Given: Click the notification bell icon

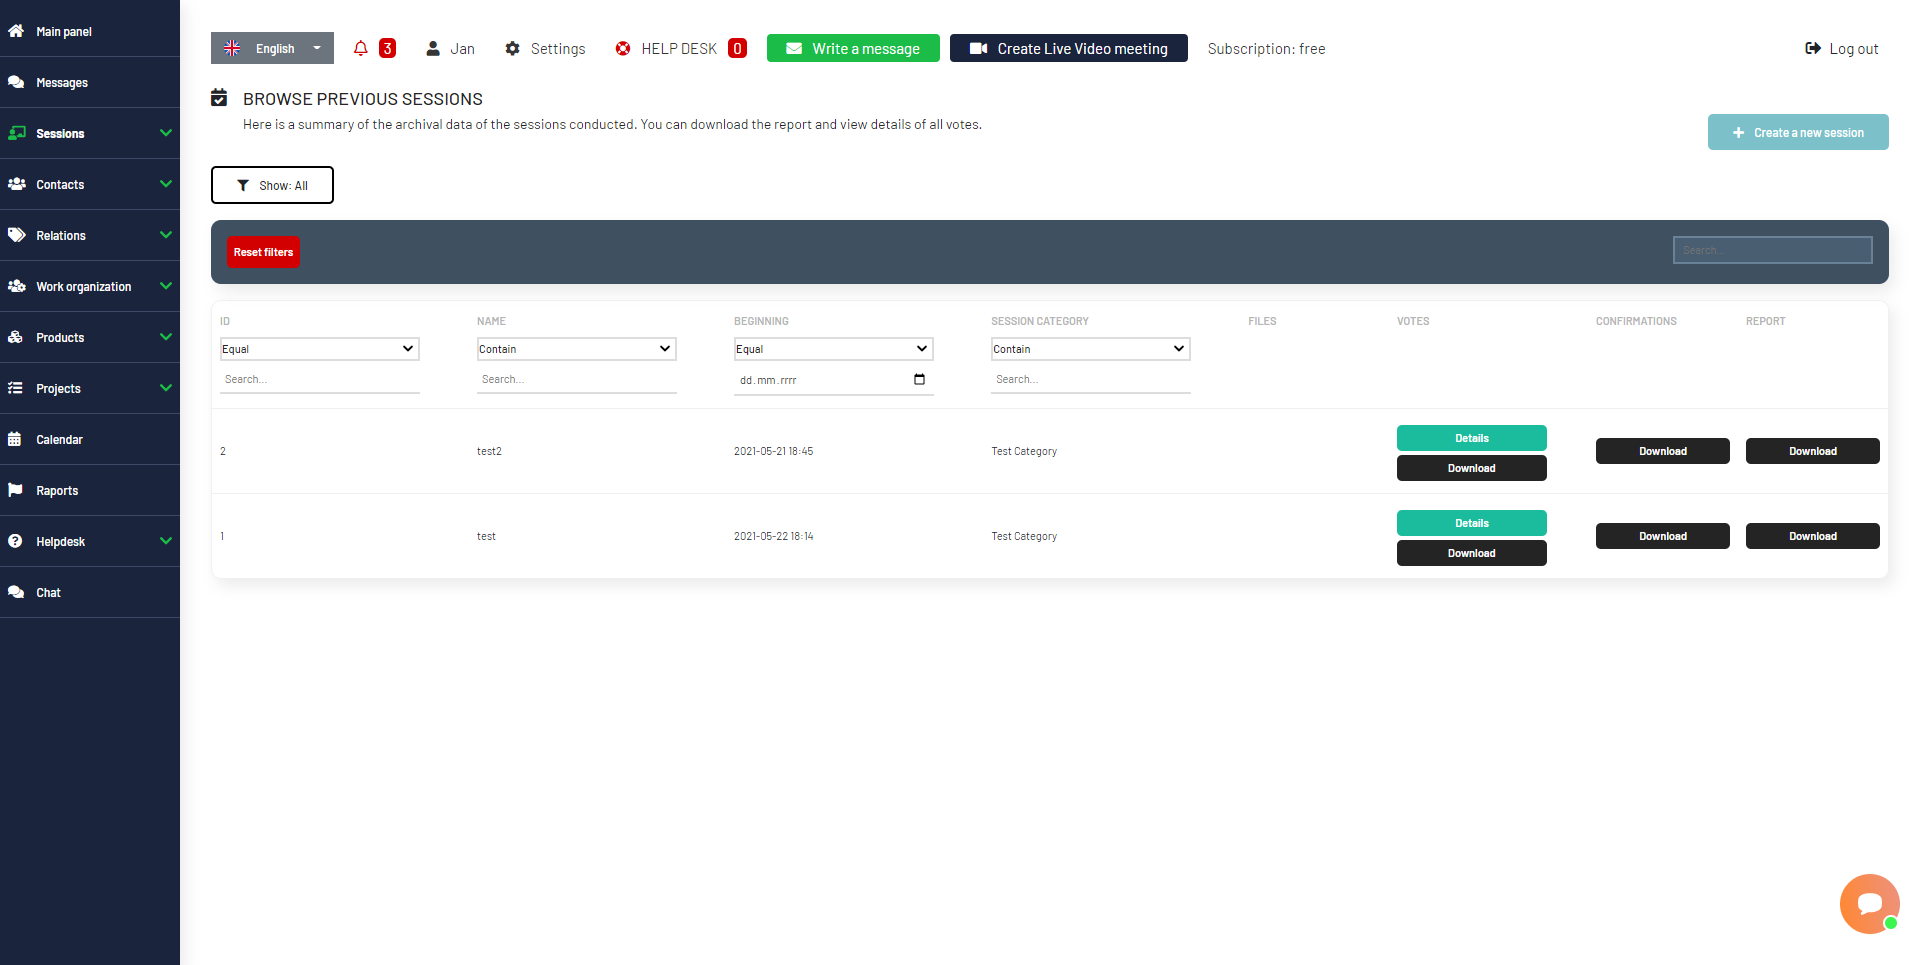Looking at the screenshot, I should [x=360, y=48].
